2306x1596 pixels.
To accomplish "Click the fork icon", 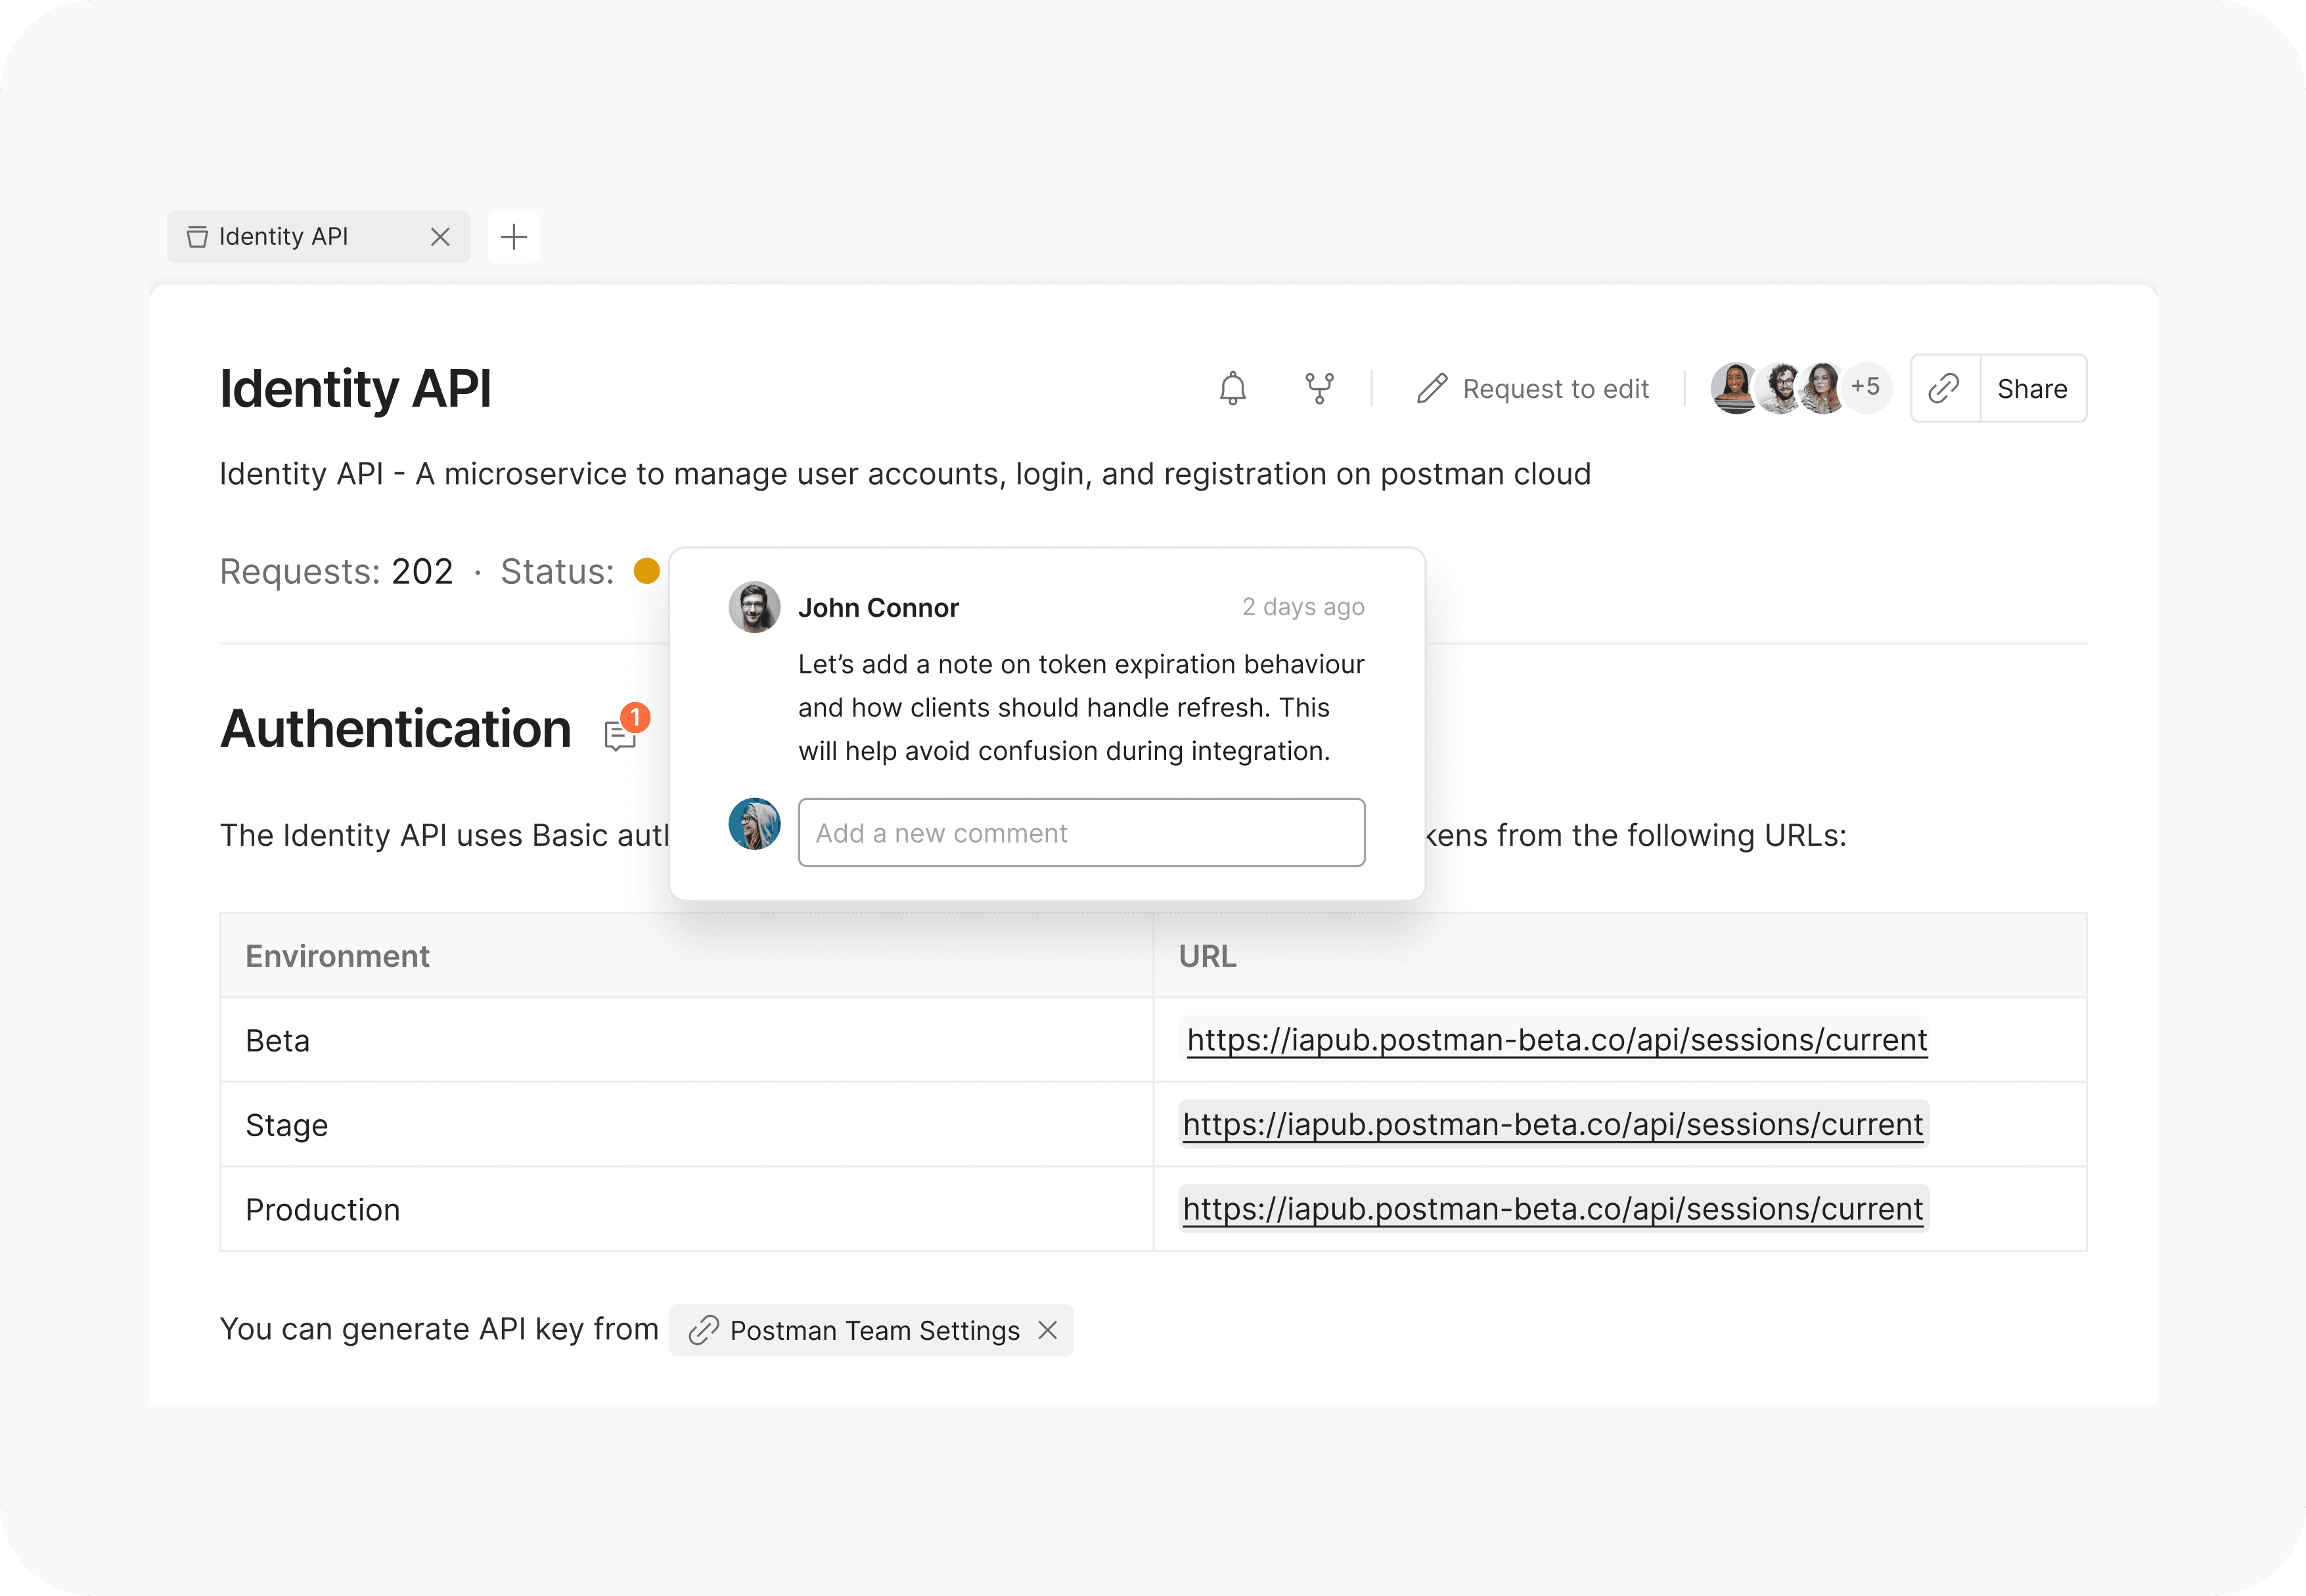I will click(1319, 388).
